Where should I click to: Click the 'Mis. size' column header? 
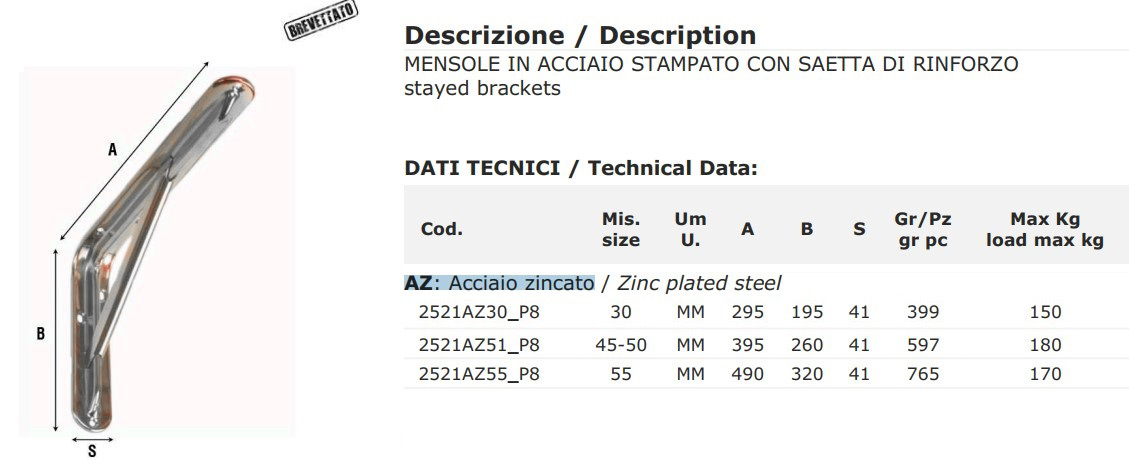pos(621,230)
